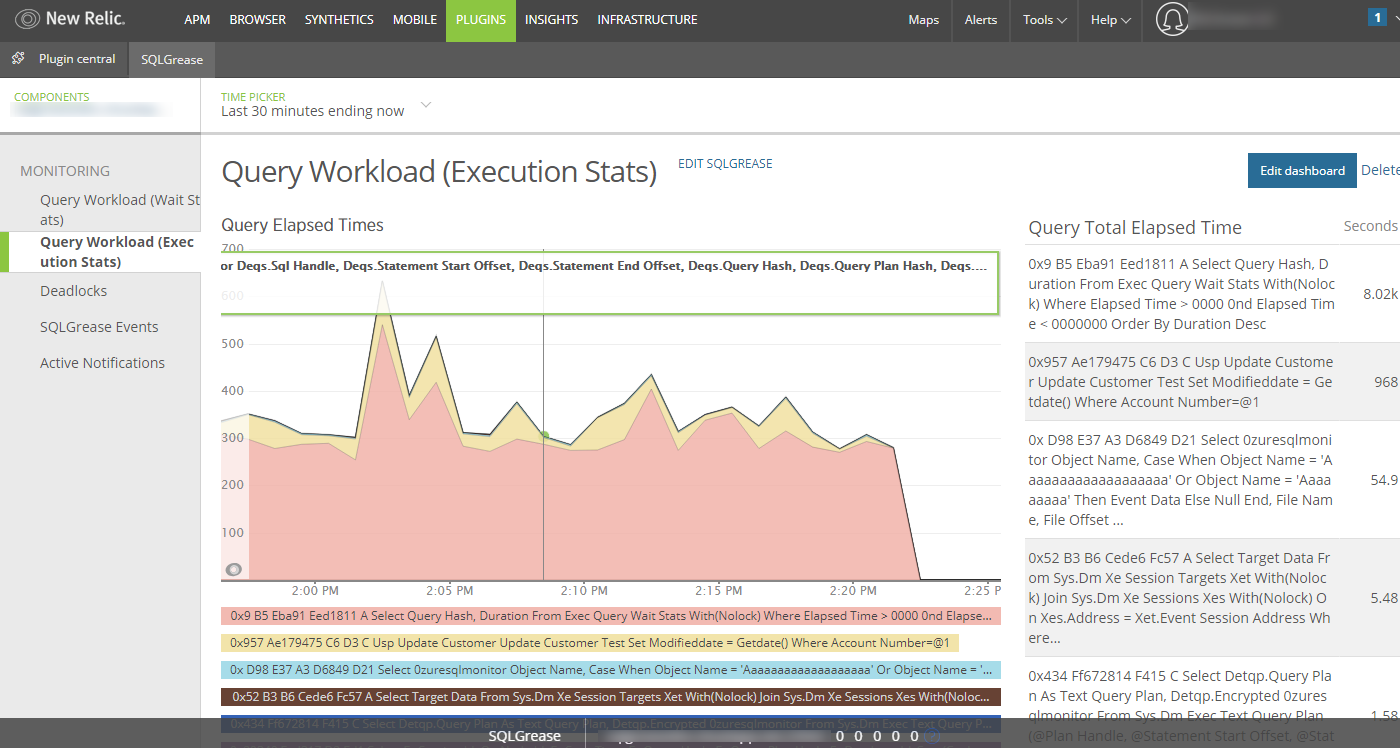Click the chart tooltip with Deqs.Sql Handle text
Viewport: 1400px width, 748px height.
pos(610,283)
